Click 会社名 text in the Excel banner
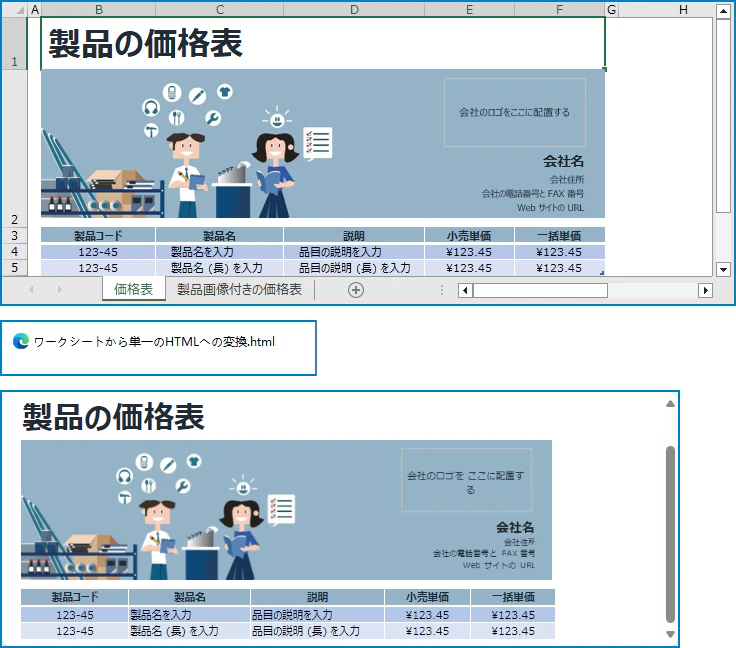Viewport: 736px width, 648px height. coord(564,161)
